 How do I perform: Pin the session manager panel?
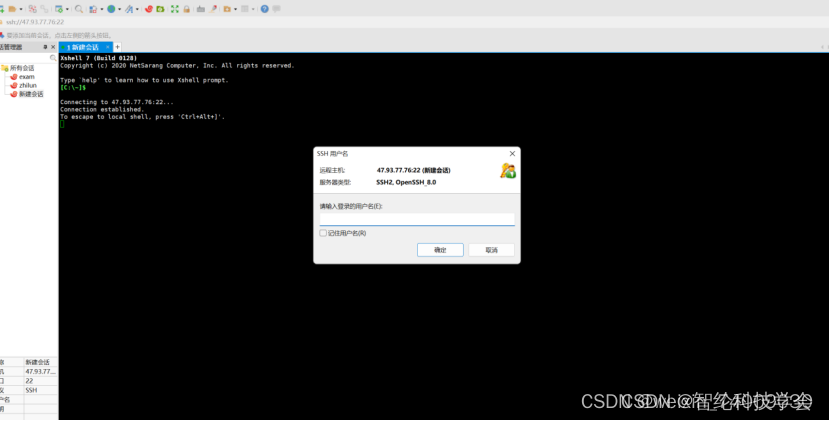44,47
